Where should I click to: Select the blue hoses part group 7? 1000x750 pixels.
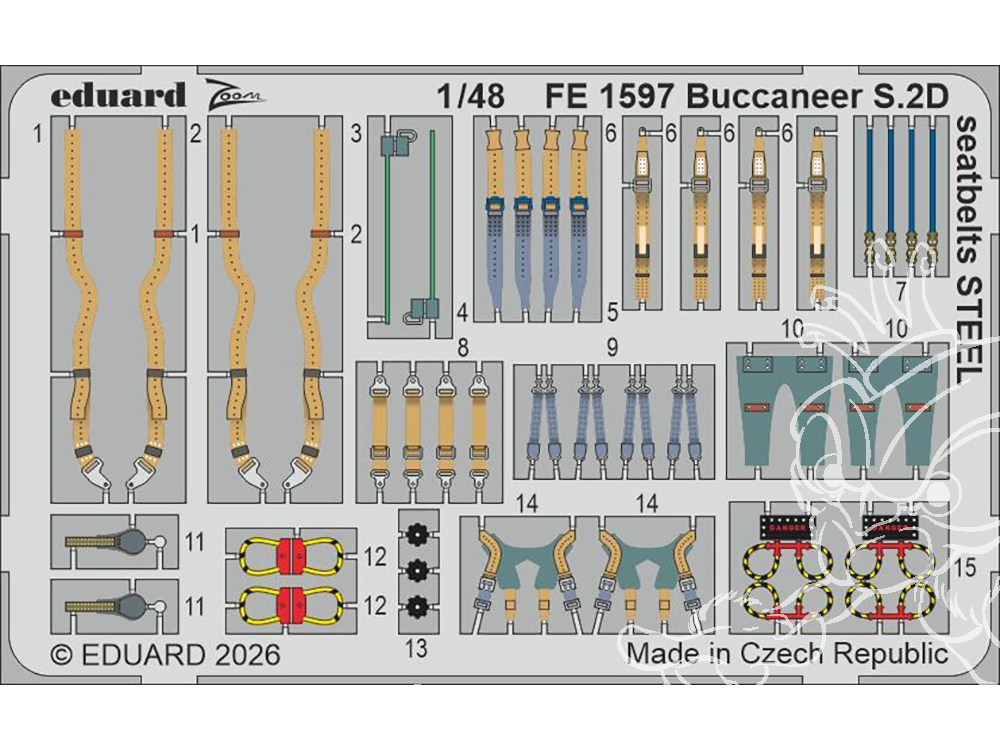pyautogui.click(x=901, y=196)
